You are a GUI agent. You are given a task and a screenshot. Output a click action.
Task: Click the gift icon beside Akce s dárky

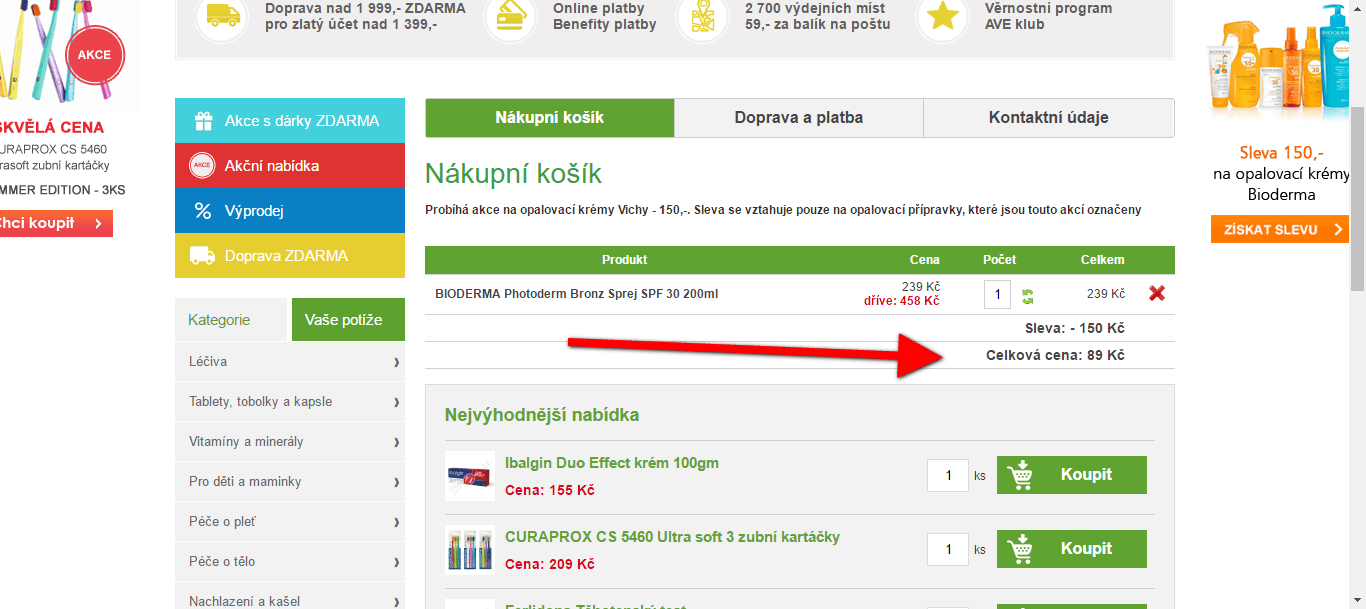(x=203, y=121)
